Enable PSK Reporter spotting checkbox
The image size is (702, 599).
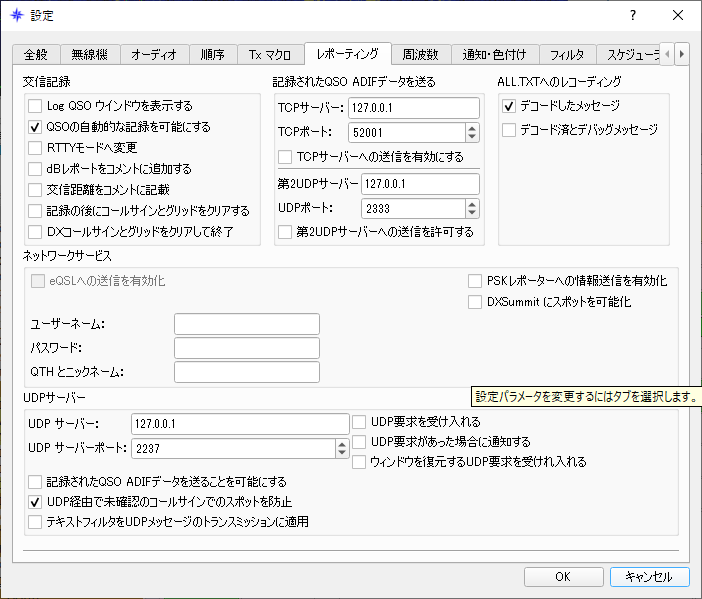point(476,281)
